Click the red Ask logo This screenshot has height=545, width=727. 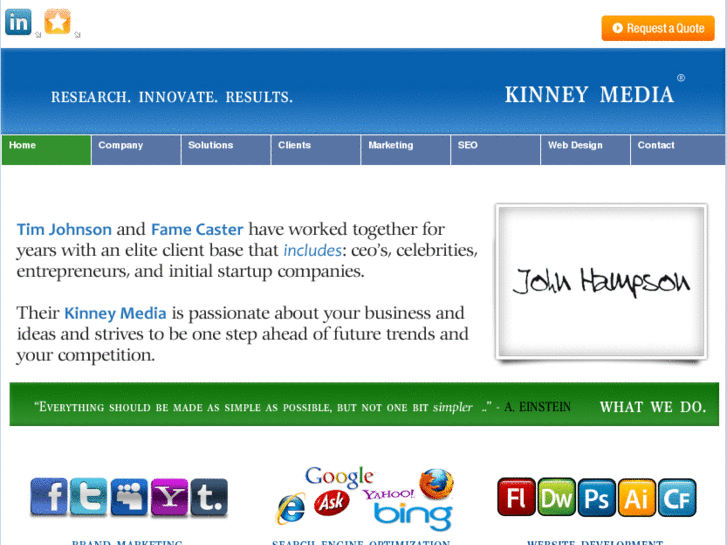[x=332, y=503]
